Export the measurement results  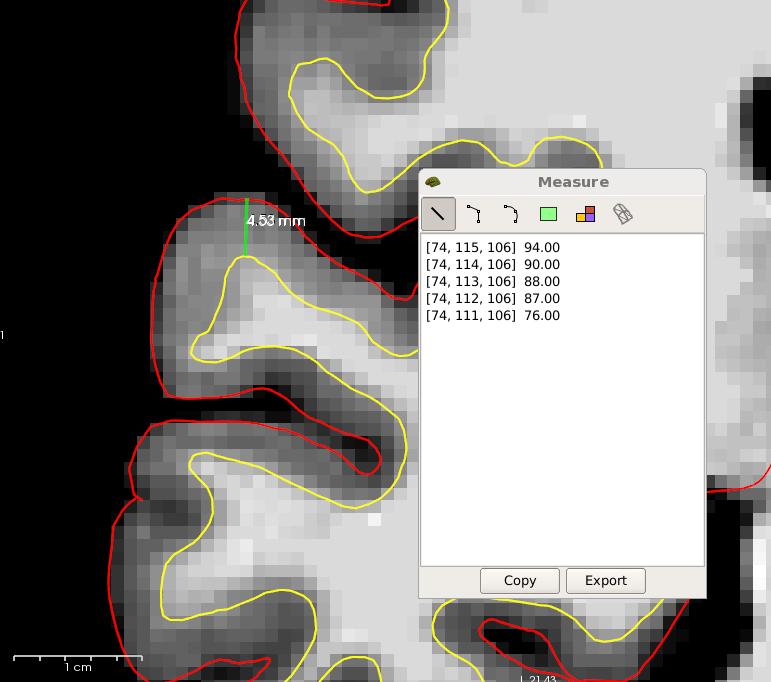tap(605, 581)
